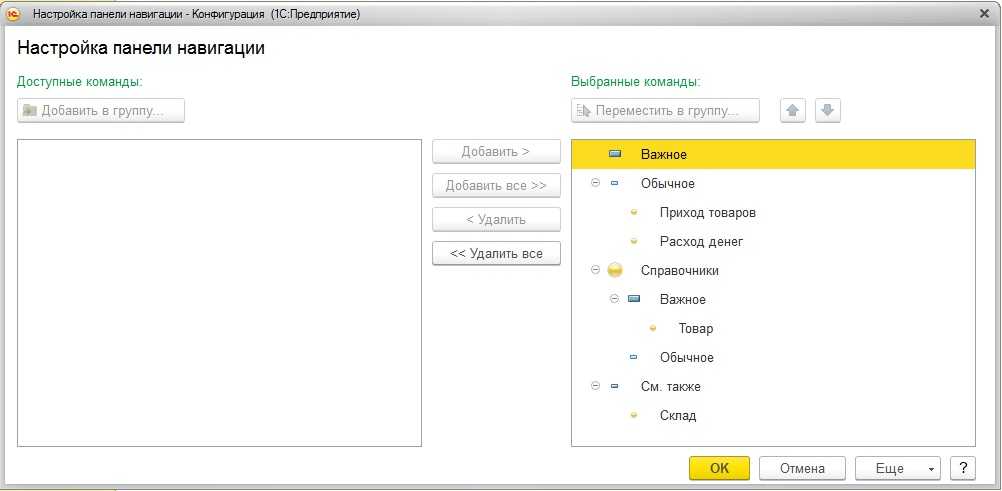
Task: Click the move down arrow icon
Action: coord(828,111)
